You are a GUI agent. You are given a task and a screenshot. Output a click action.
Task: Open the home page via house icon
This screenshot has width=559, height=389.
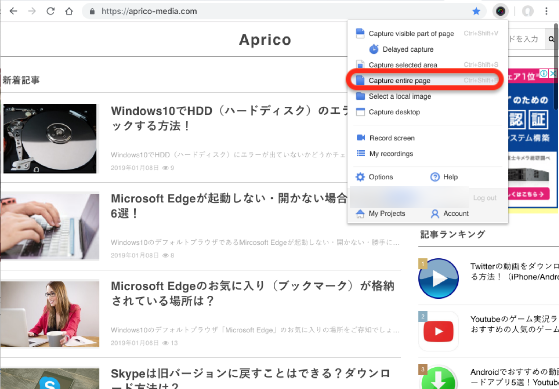(69, 11)
